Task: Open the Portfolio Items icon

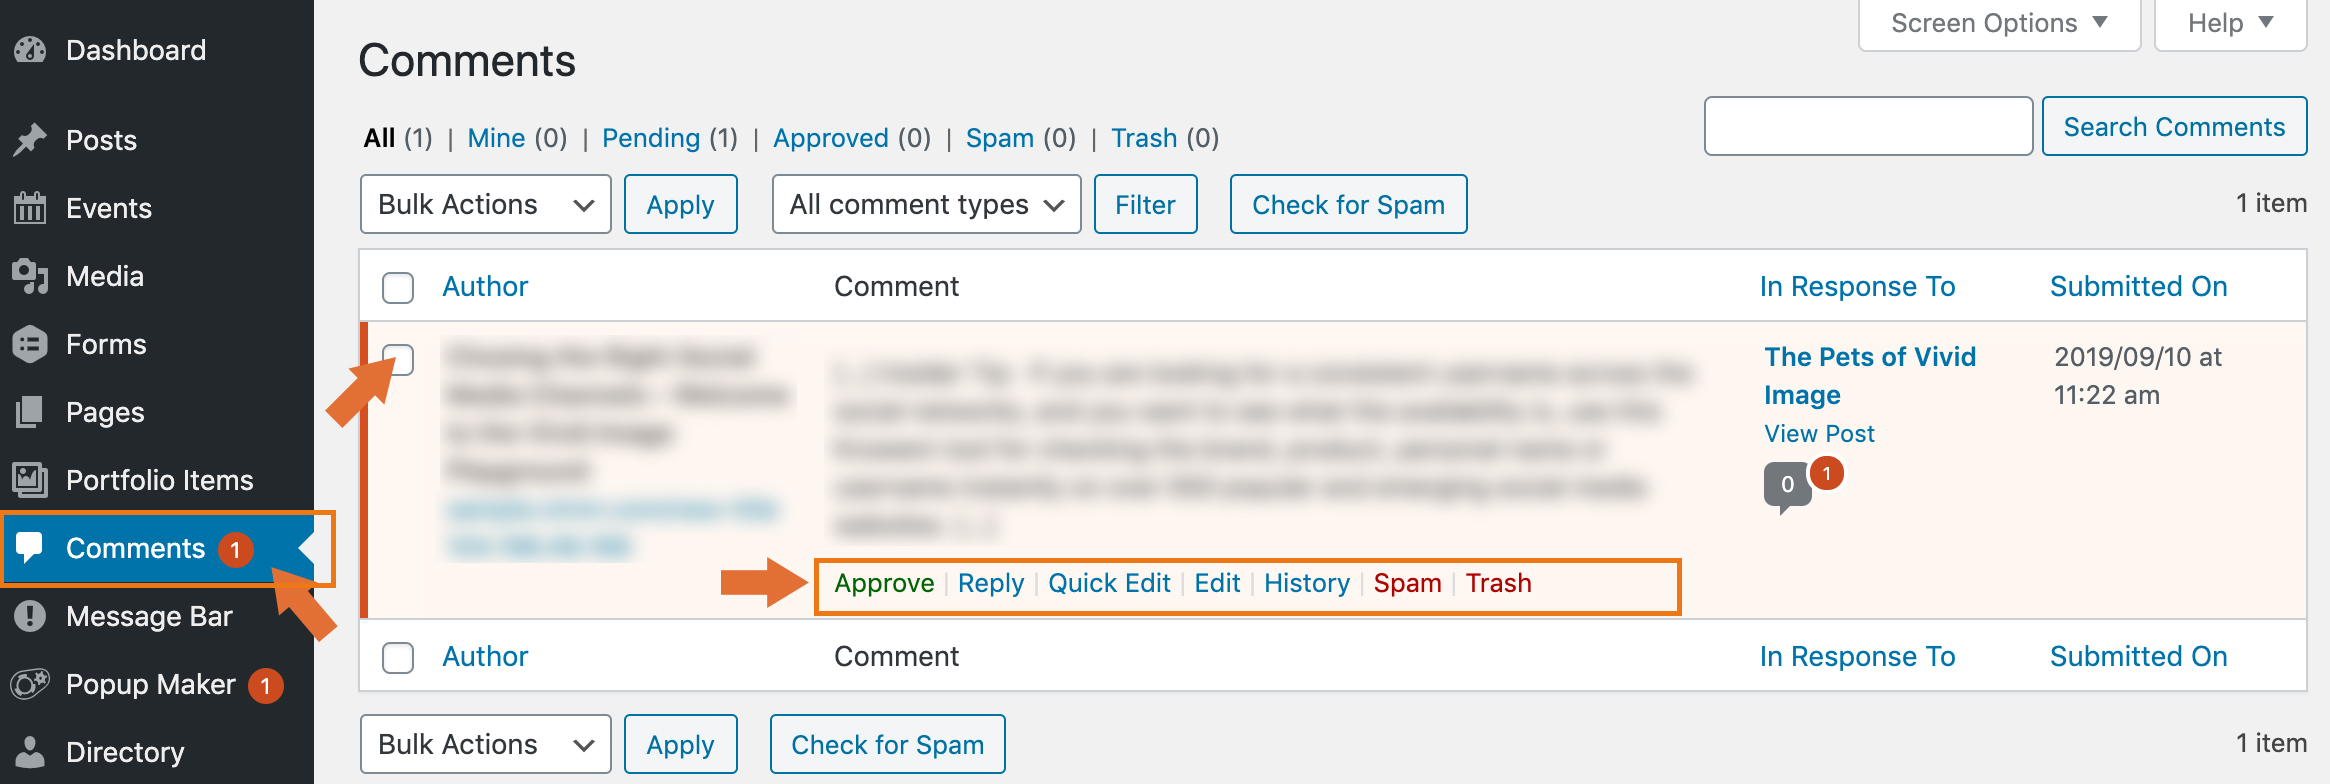Action: point(30,480)
